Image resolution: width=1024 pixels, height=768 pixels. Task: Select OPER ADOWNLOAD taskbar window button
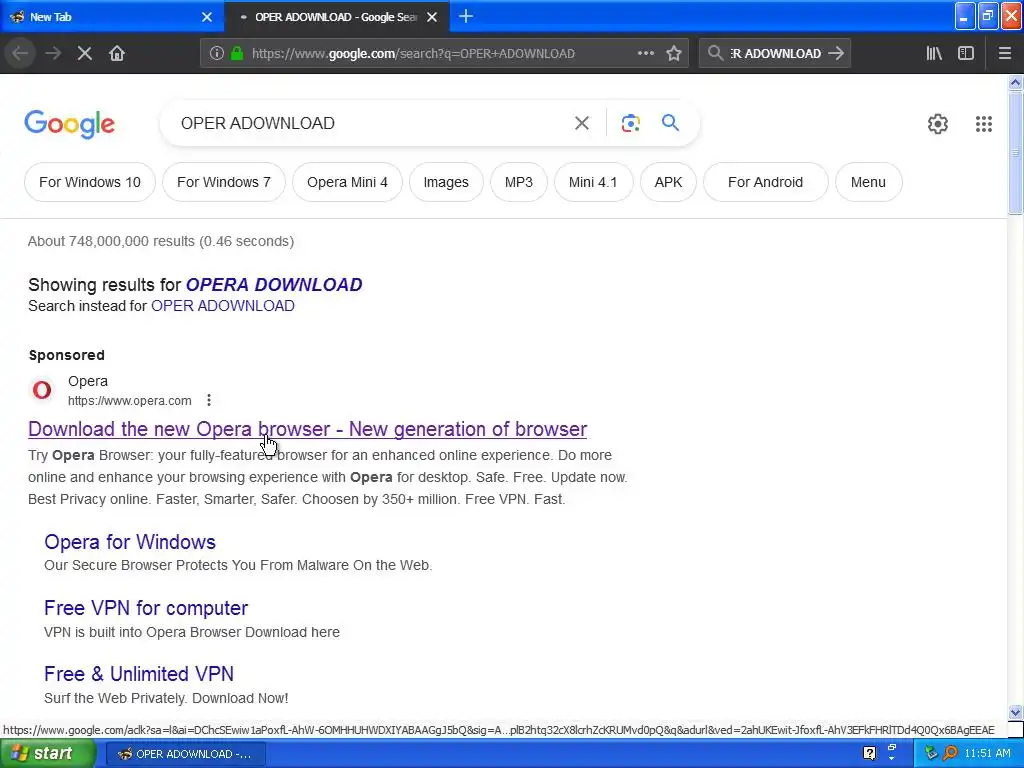click(x=185, y=754)
